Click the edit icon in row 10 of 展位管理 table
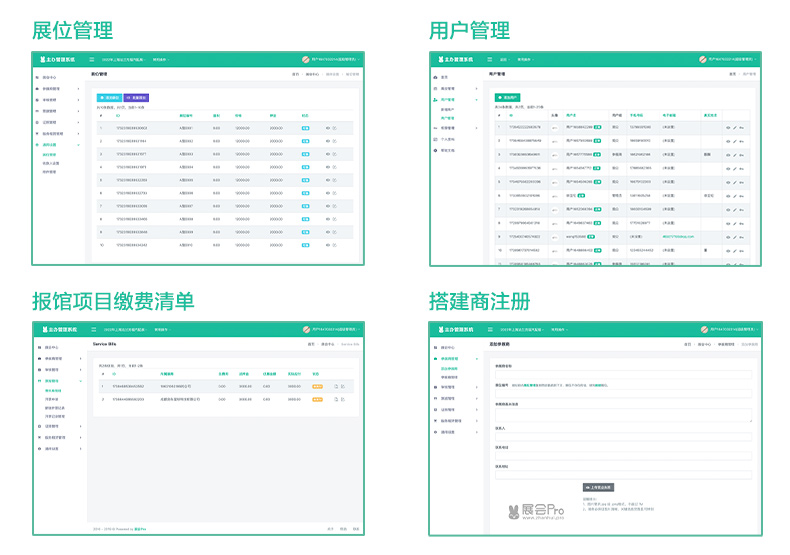Screen dimensions: 790x555 [x=335, y=245]
